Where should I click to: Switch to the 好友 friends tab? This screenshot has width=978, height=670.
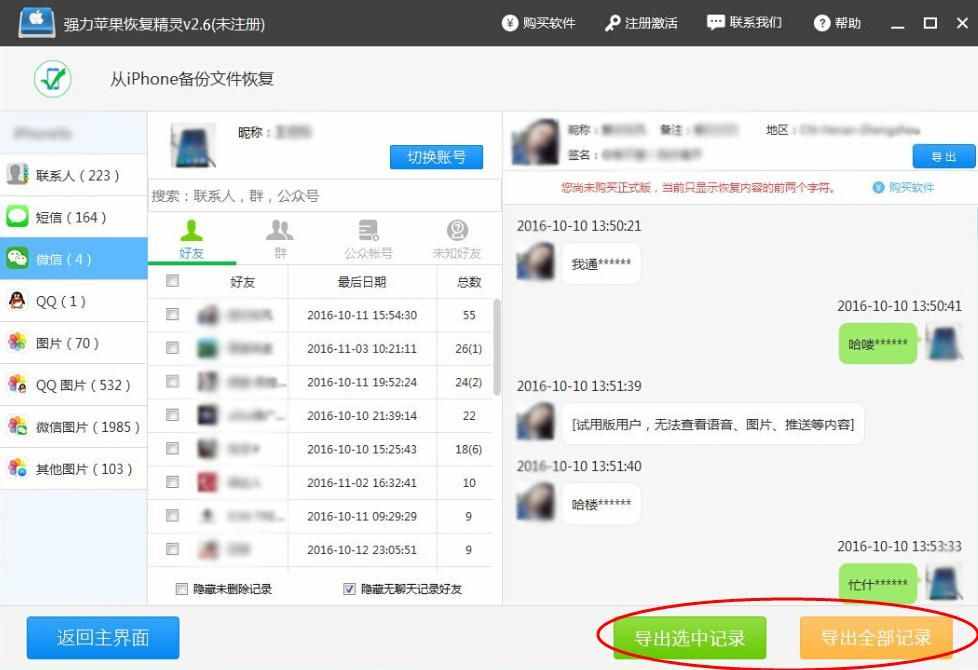[191, 240]
